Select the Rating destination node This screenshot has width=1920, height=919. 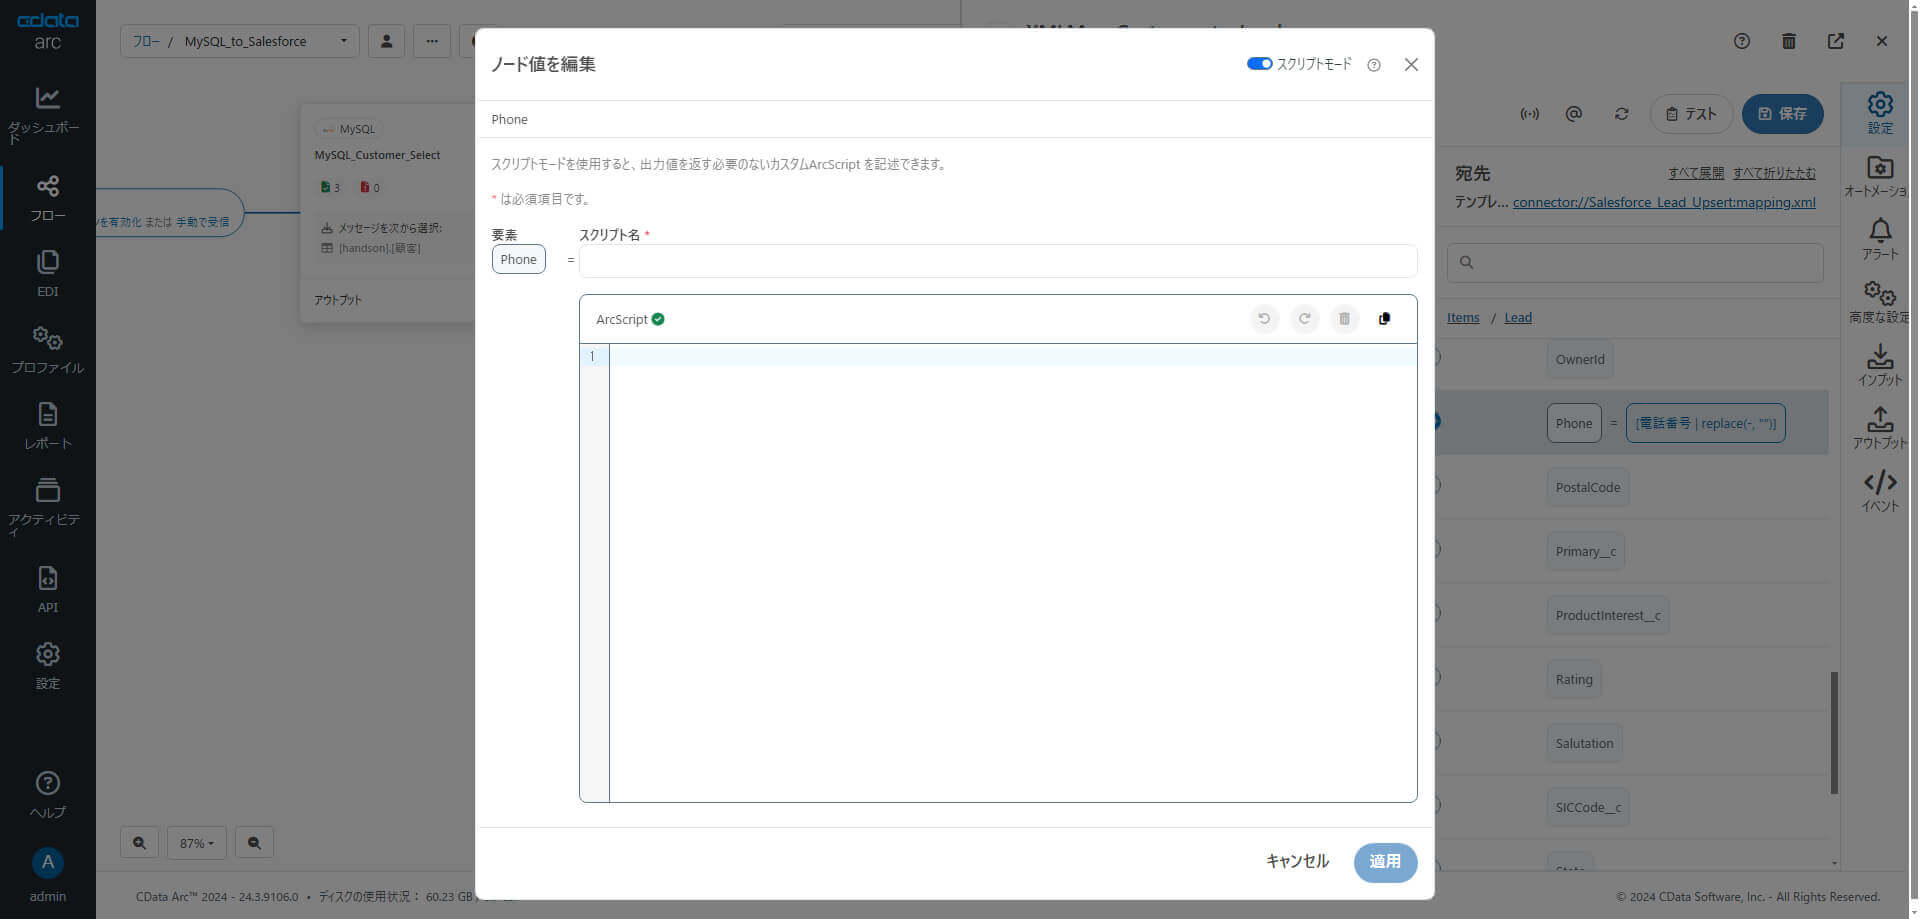click(x=1574, y=680)
